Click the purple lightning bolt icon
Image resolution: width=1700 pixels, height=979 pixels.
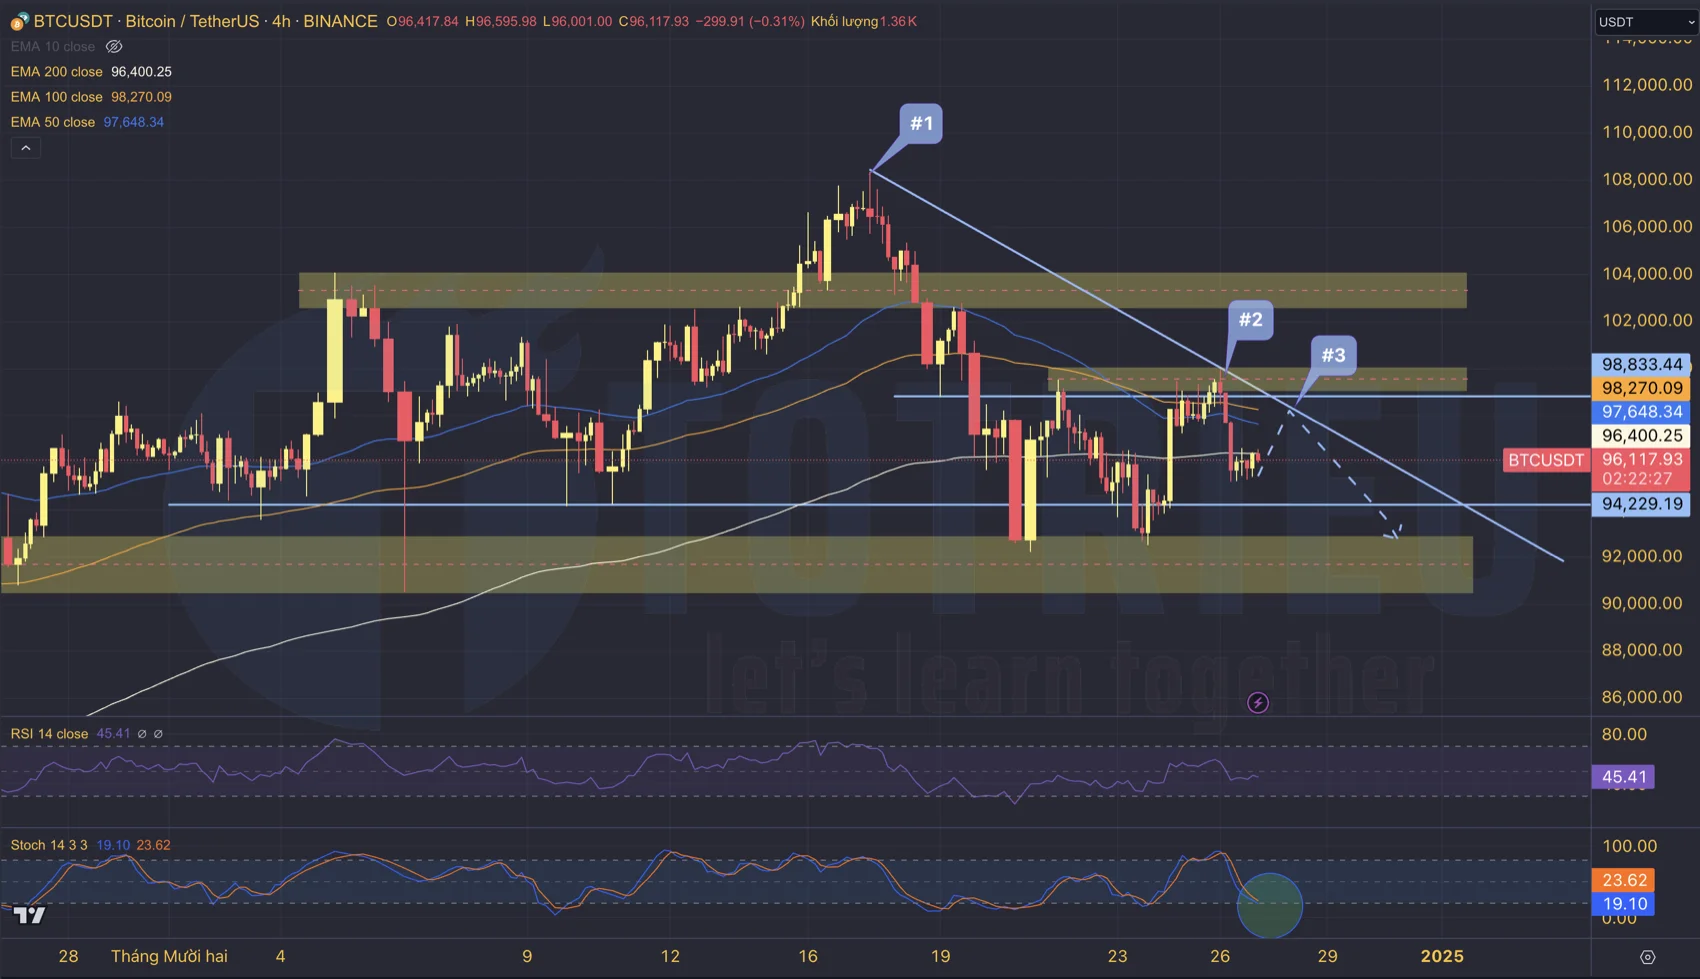(x=1258, y=703)
